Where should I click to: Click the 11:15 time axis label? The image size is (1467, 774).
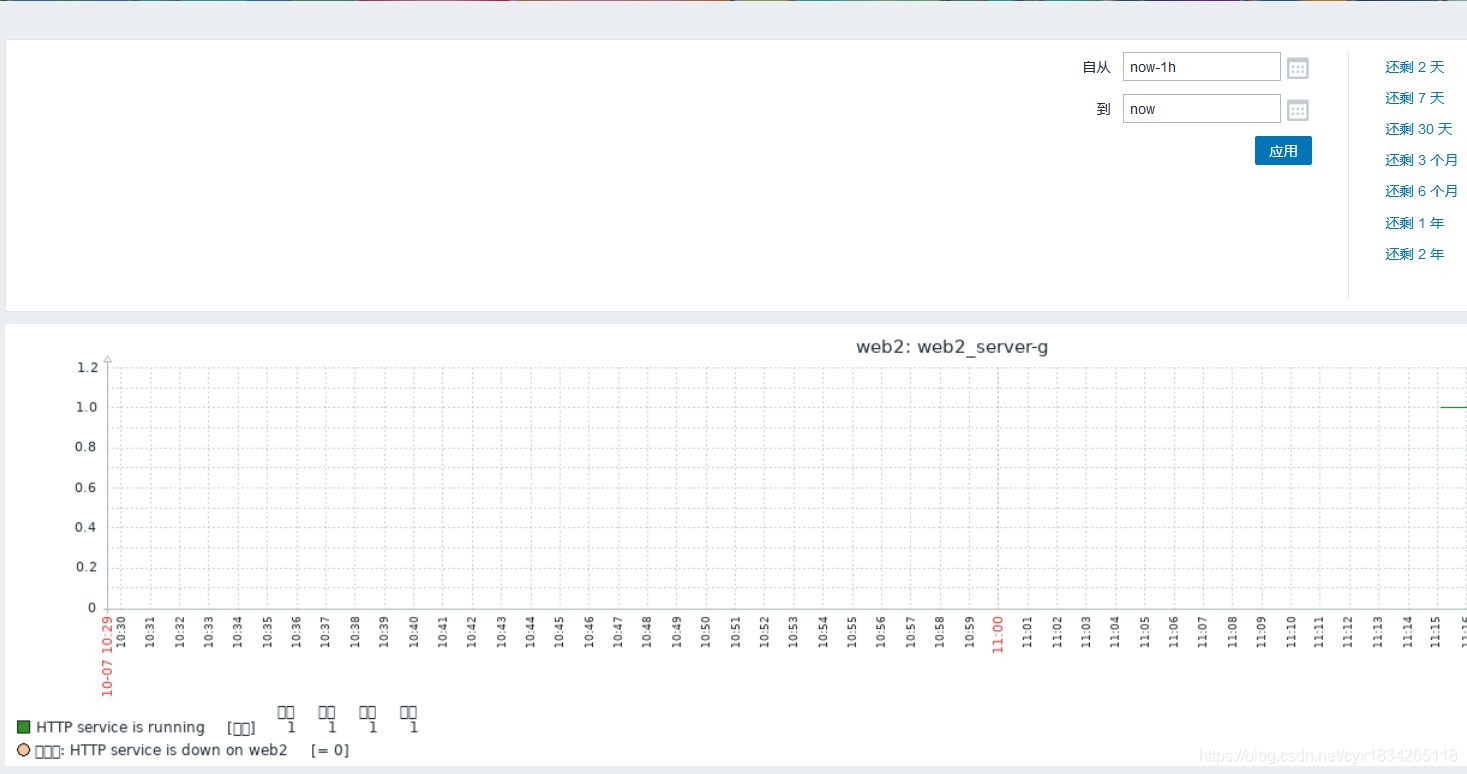1436,633
